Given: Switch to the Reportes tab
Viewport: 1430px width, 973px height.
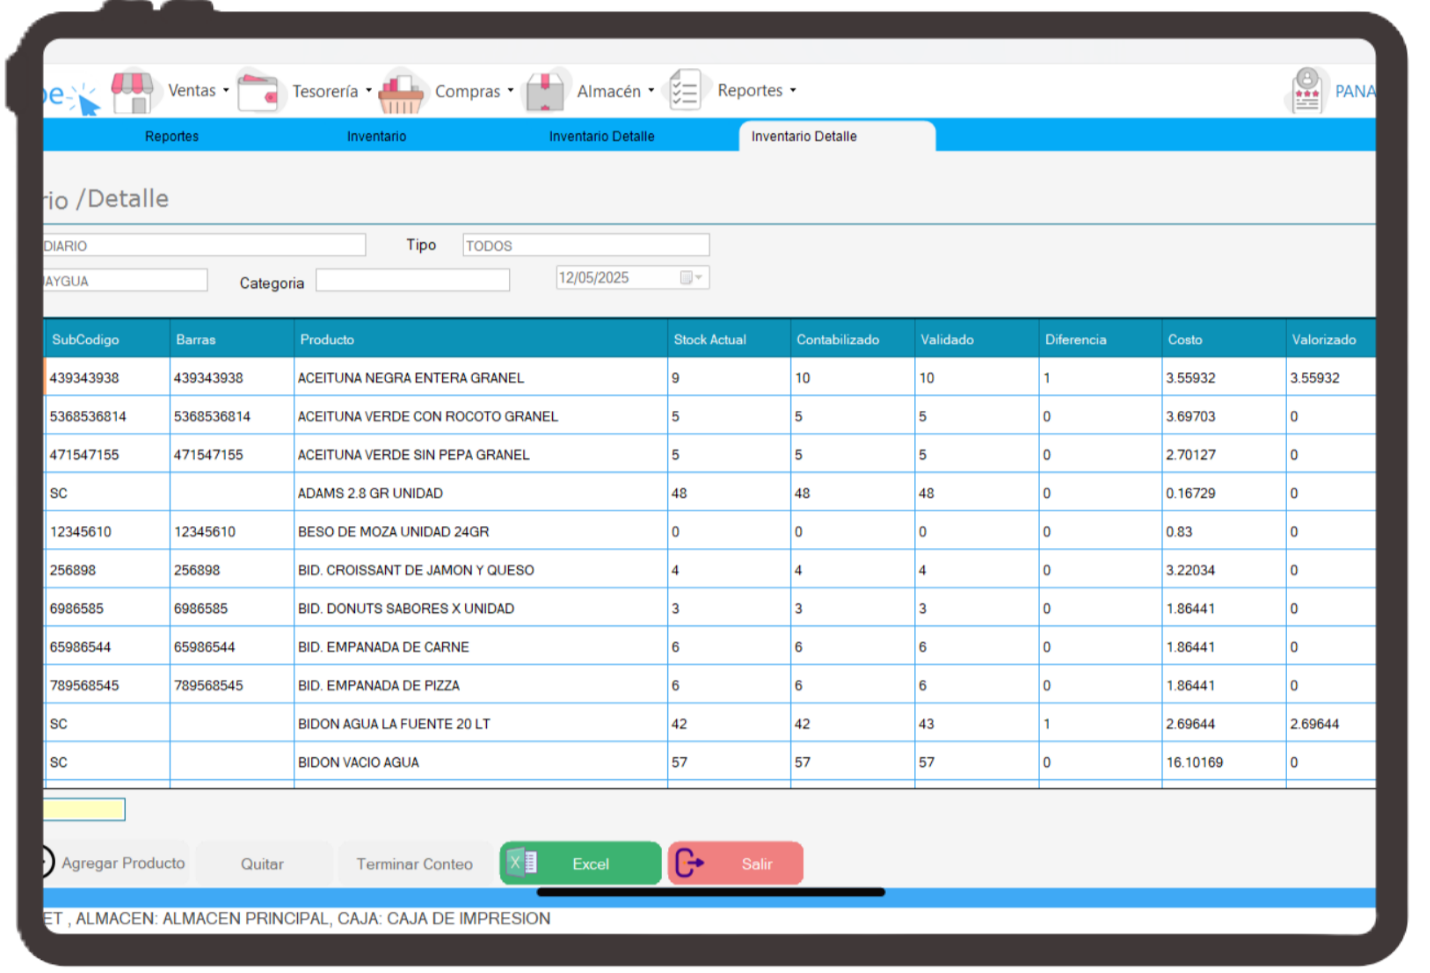Looking at the screenshot, I should coord(172,136).
